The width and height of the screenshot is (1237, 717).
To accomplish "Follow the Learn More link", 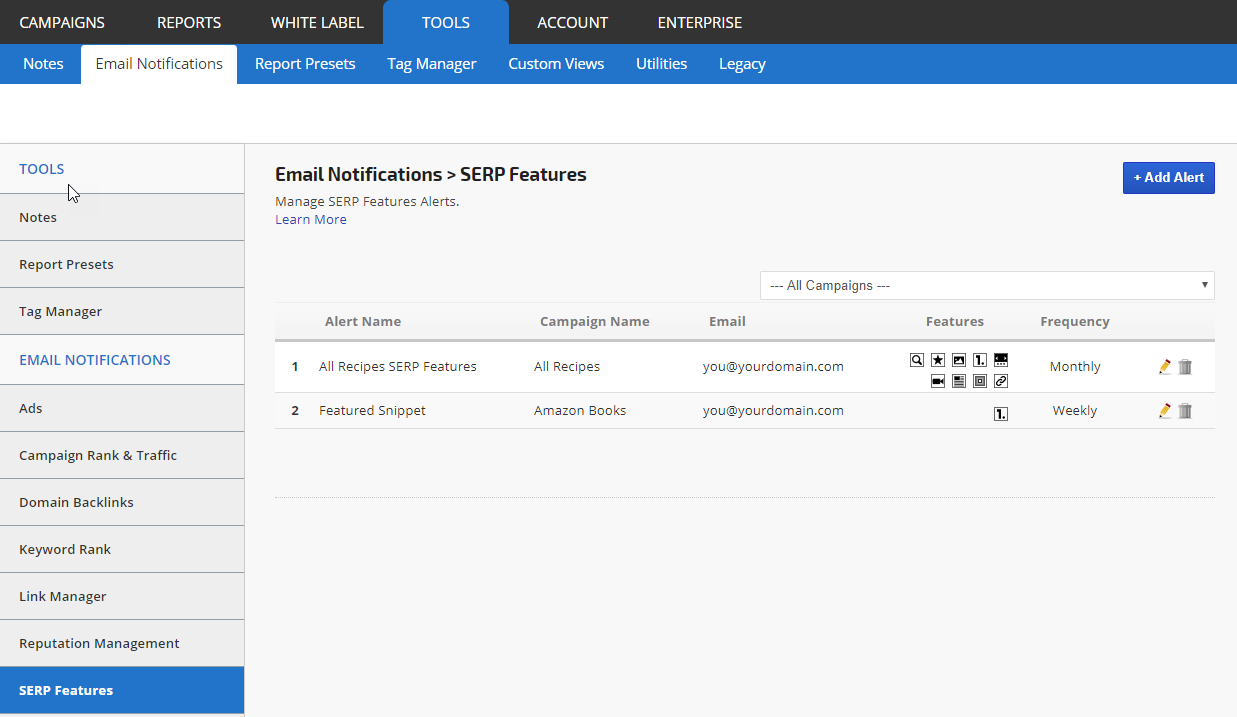I will [311, 220].
